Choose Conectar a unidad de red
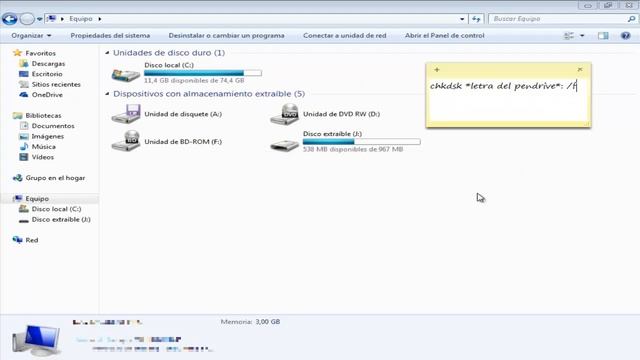The height and width of the screenshot is (360, 640). (x=344, y=36)
